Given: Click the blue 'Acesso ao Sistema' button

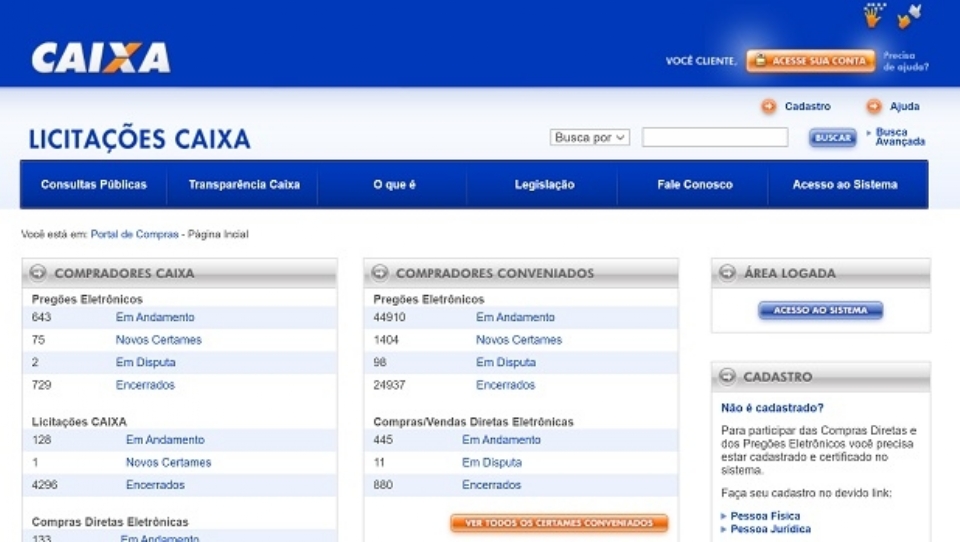Looking at the screenshot, I should [820, 311].
